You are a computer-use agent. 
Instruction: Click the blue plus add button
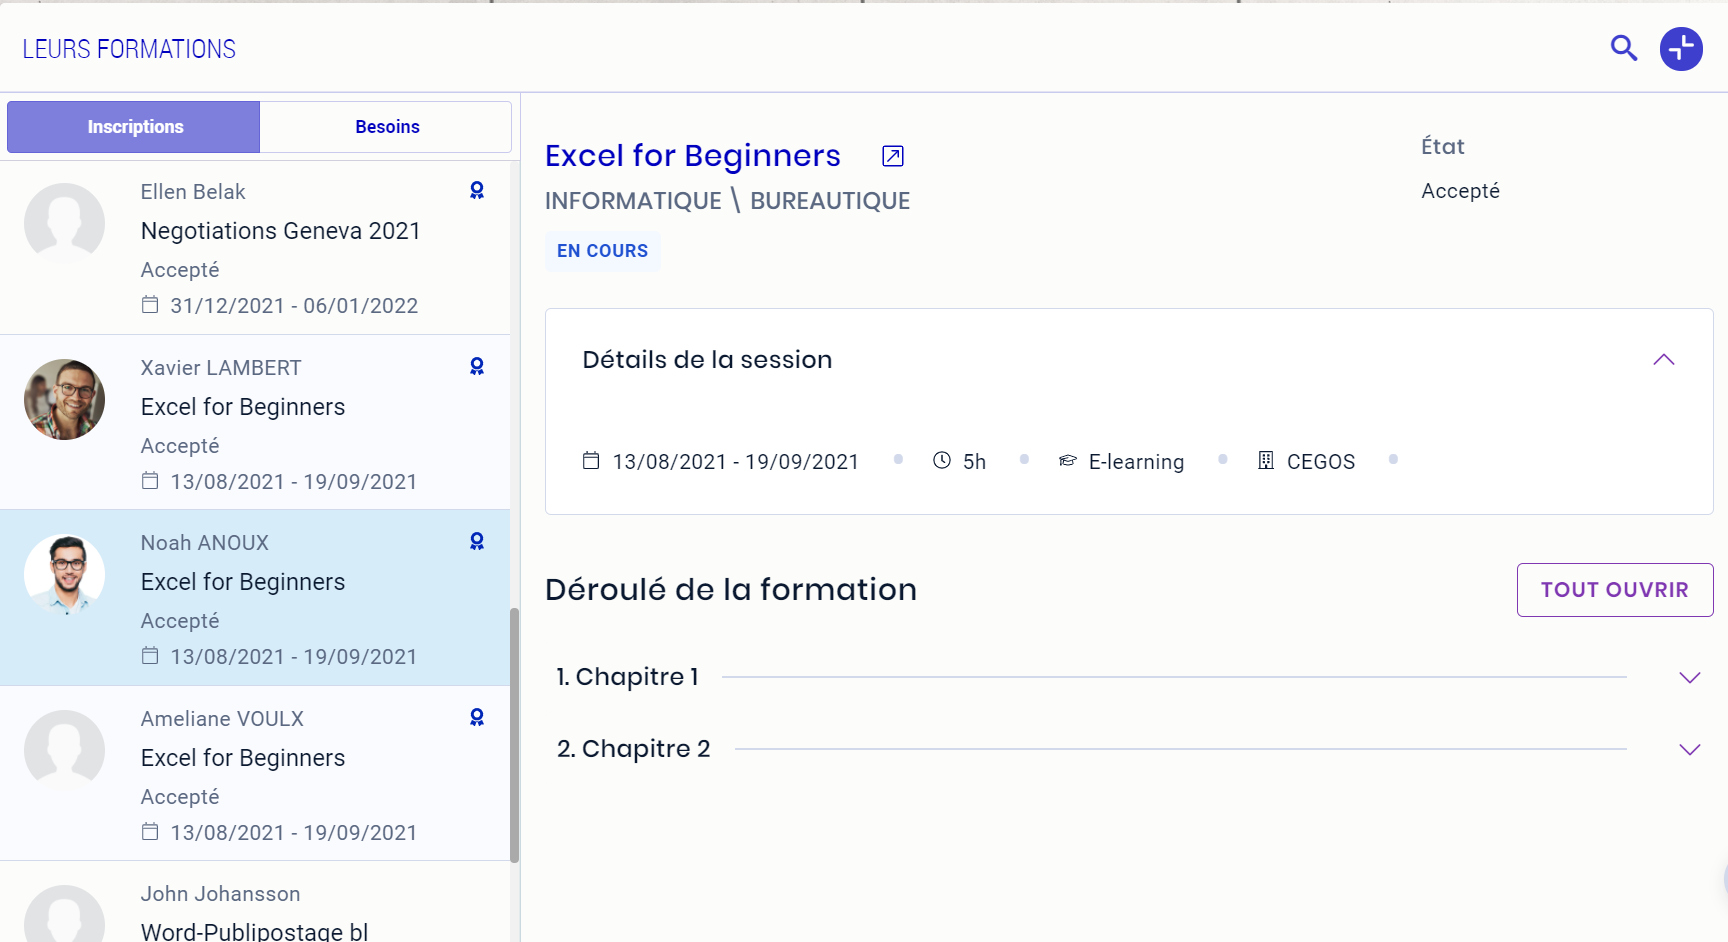coord(1681,48)
